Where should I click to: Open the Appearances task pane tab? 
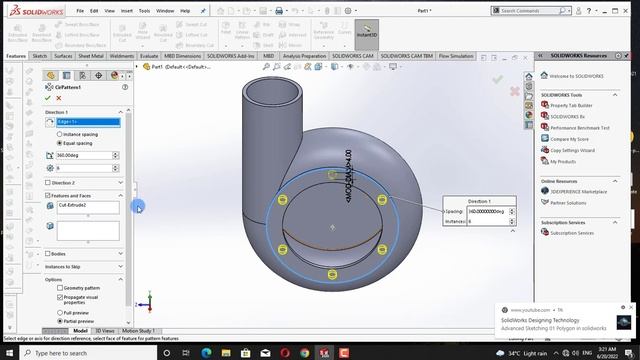tap(529, 115)
